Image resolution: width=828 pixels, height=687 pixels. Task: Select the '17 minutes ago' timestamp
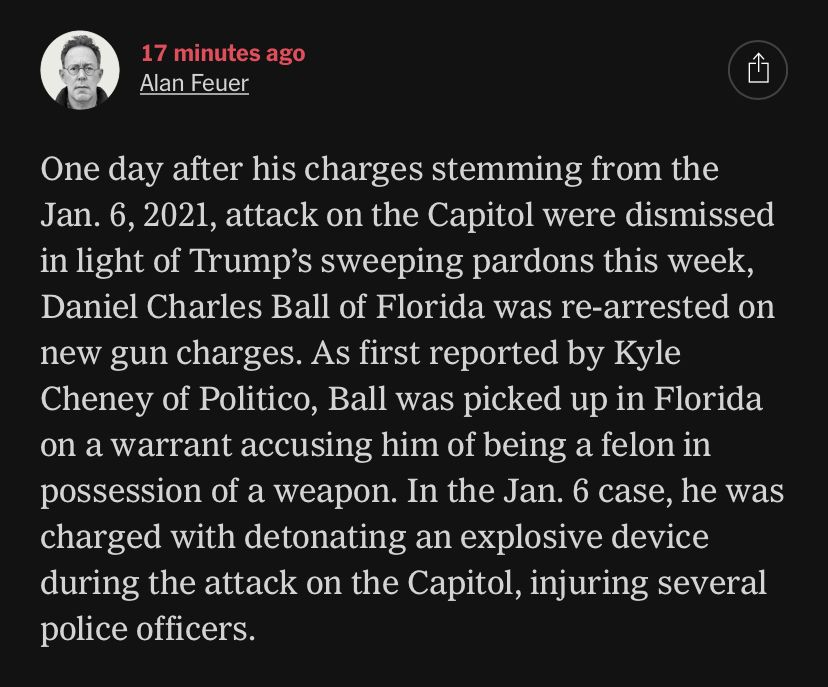(223, 53)
